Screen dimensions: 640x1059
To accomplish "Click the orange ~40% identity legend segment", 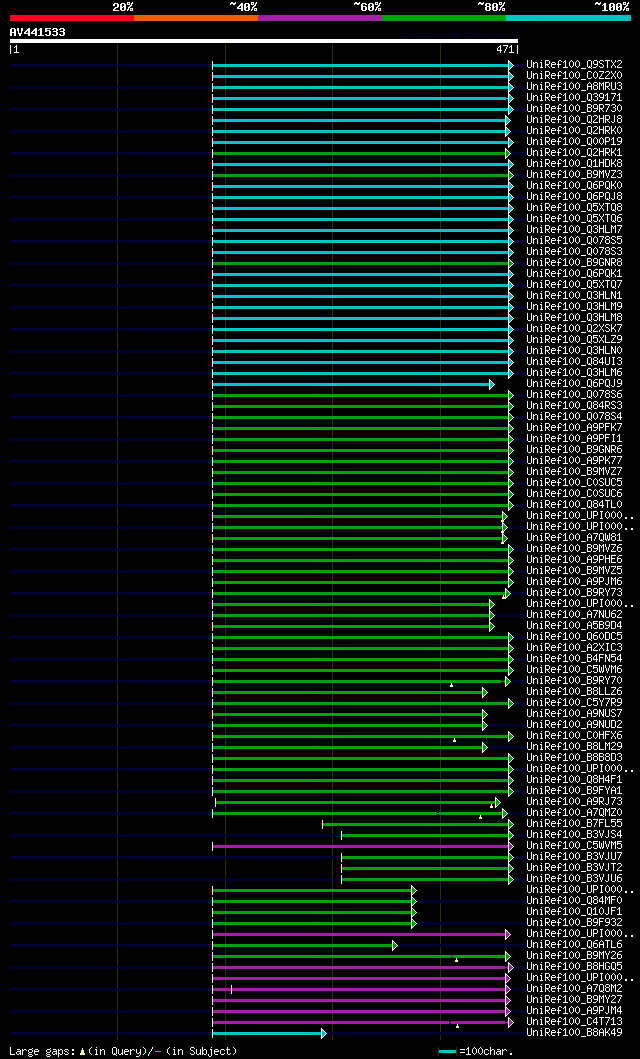I will (x=196, y=18).
